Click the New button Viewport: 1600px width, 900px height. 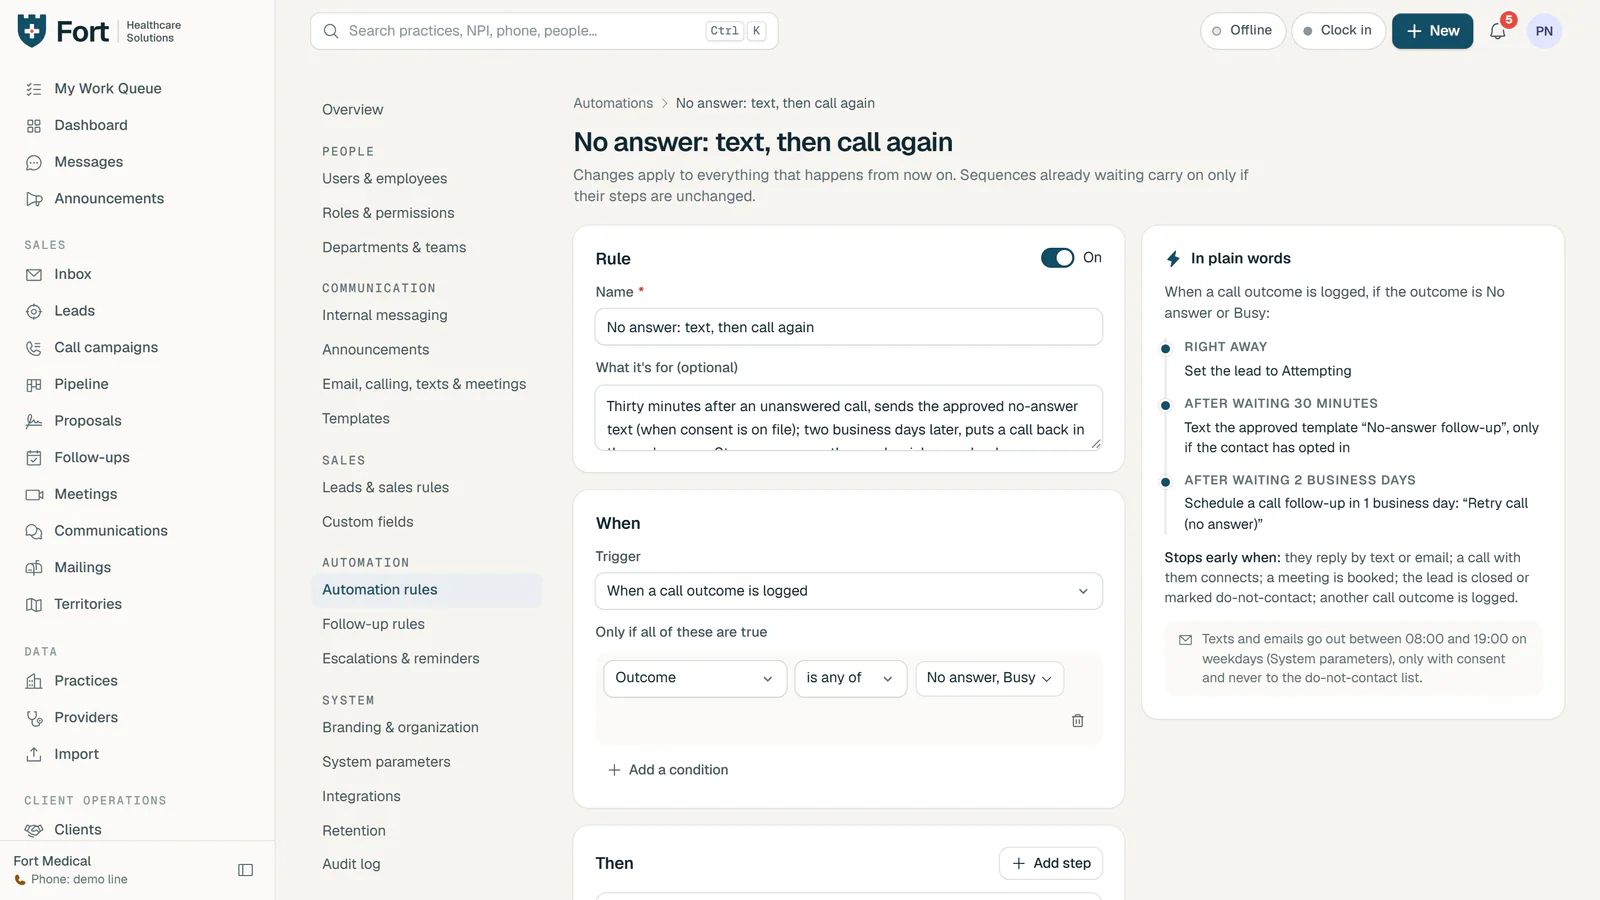pyautogui.click(x=1432, y=31)
